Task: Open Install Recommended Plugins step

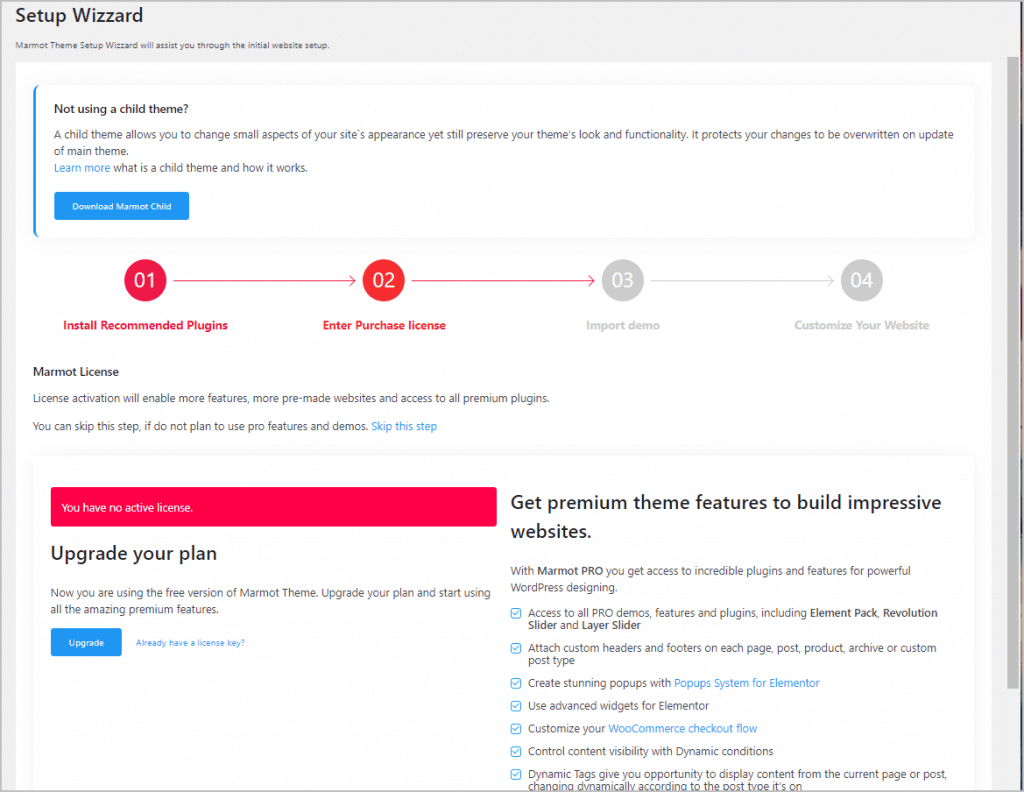Action: pyautogui.click(x=145, y=325)
